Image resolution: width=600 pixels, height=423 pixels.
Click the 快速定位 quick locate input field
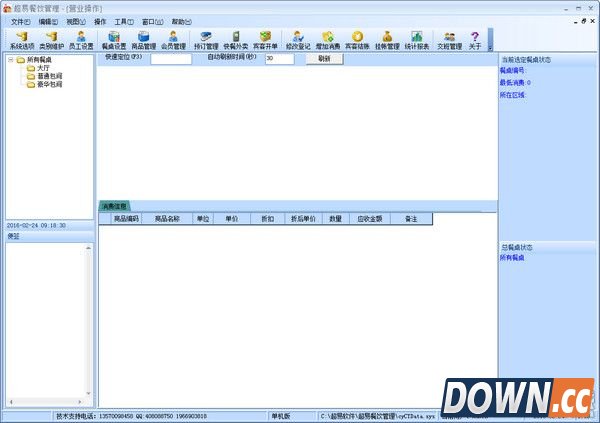coord(170,59)
